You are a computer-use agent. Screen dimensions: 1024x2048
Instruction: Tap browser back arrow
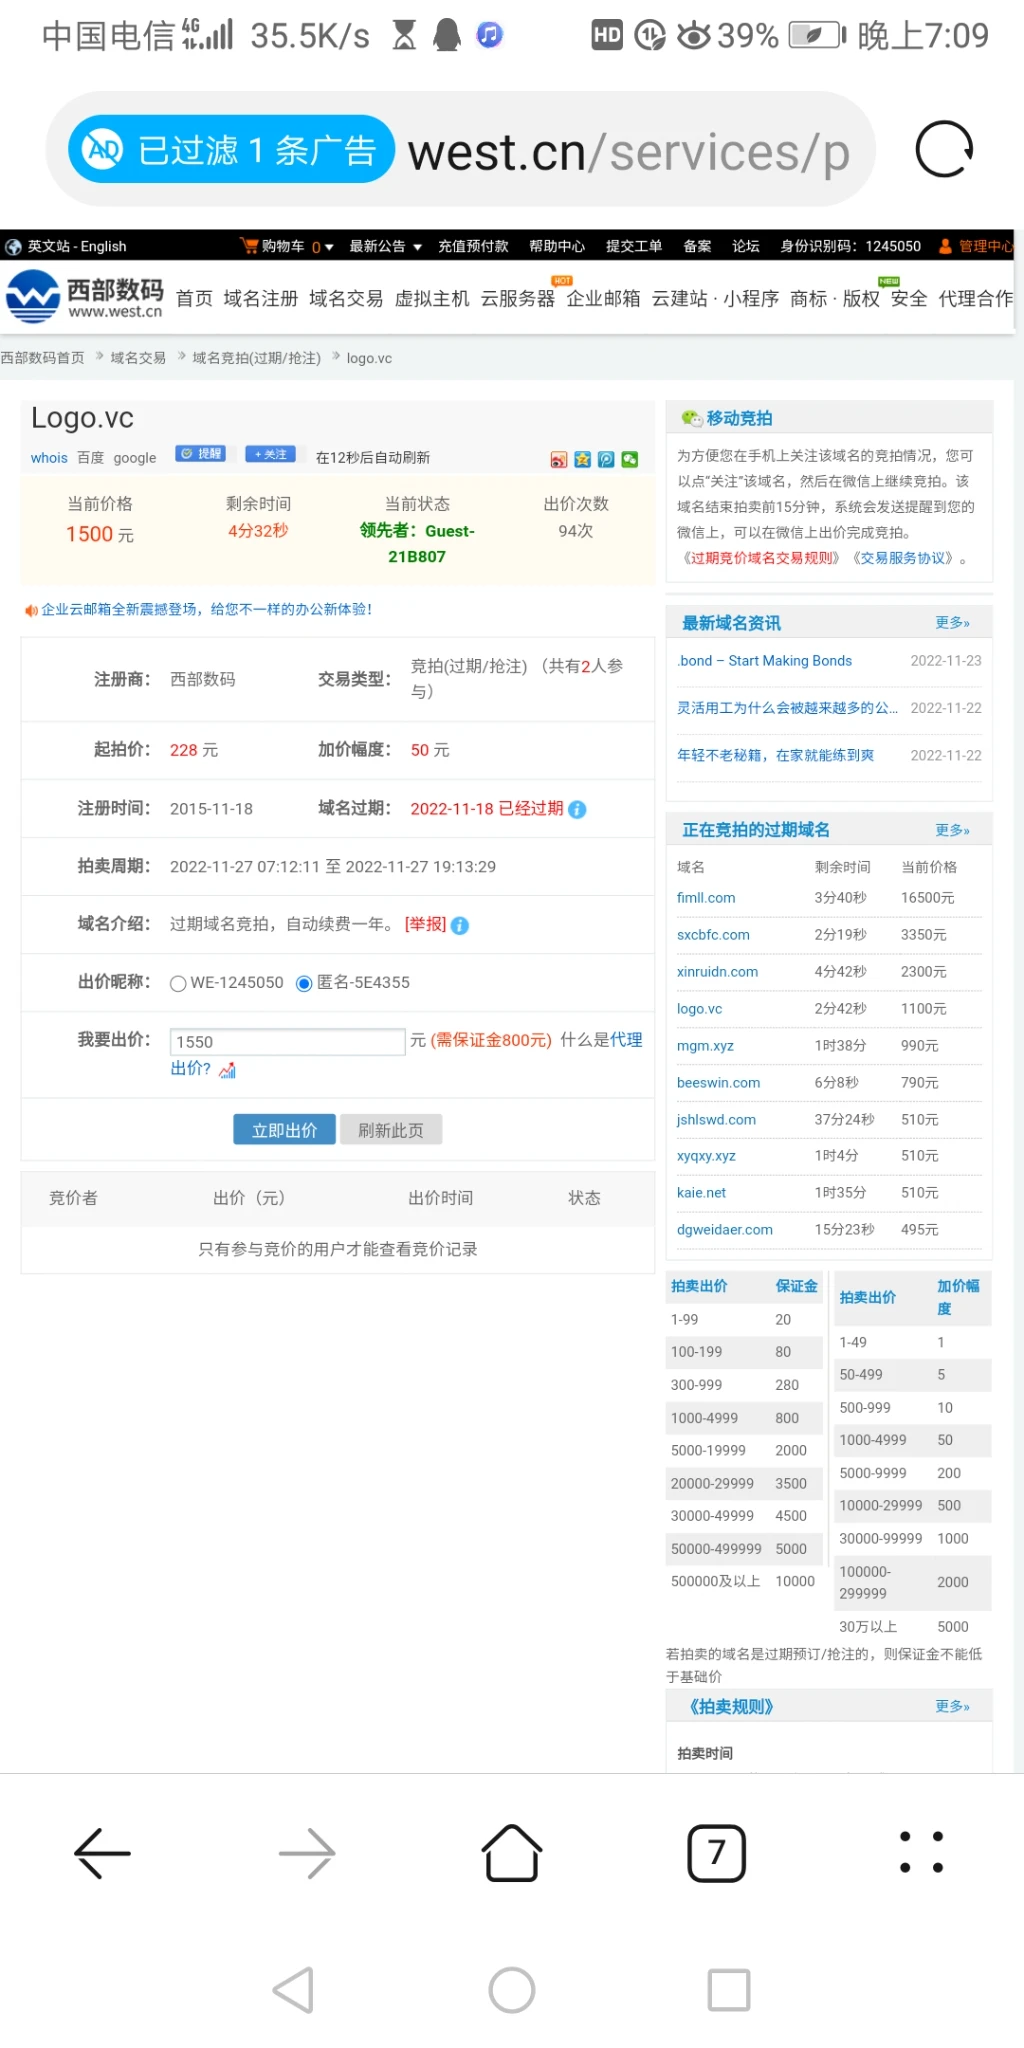click(x=102, y=1853)
